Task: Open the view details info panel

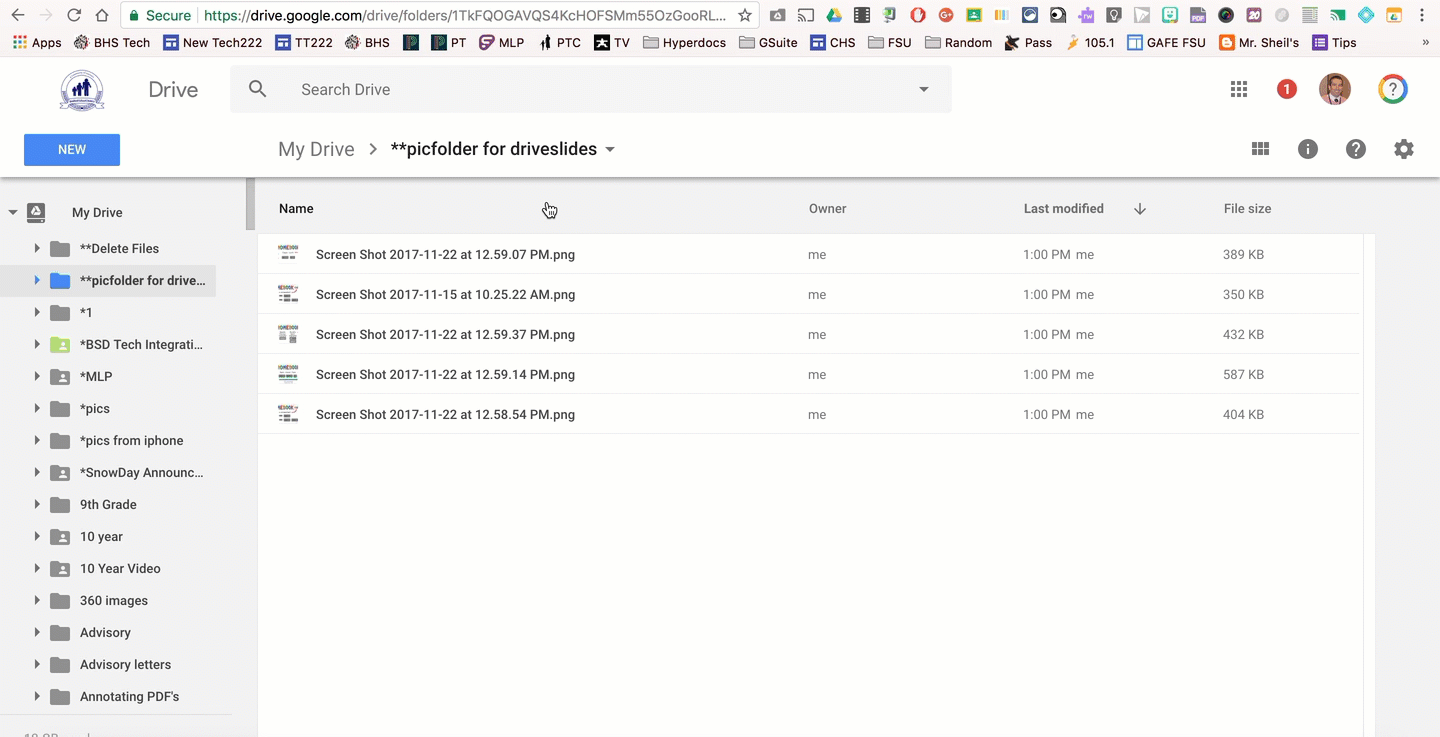Action: pyautogui.click(x=1307, y=149)
